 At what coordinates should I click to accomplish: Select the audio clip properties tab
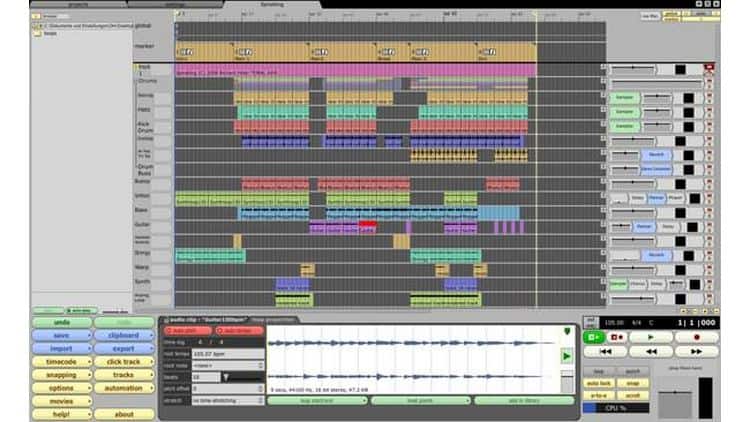(208, 319)
